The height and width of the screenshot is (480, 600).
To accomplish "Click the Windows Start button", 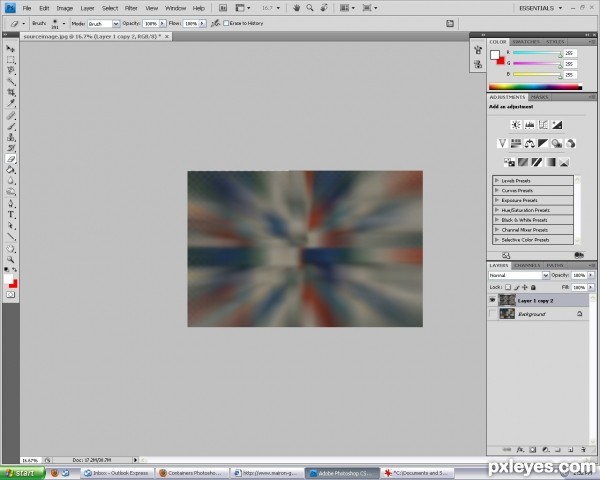I will click(x=21, y=473).
